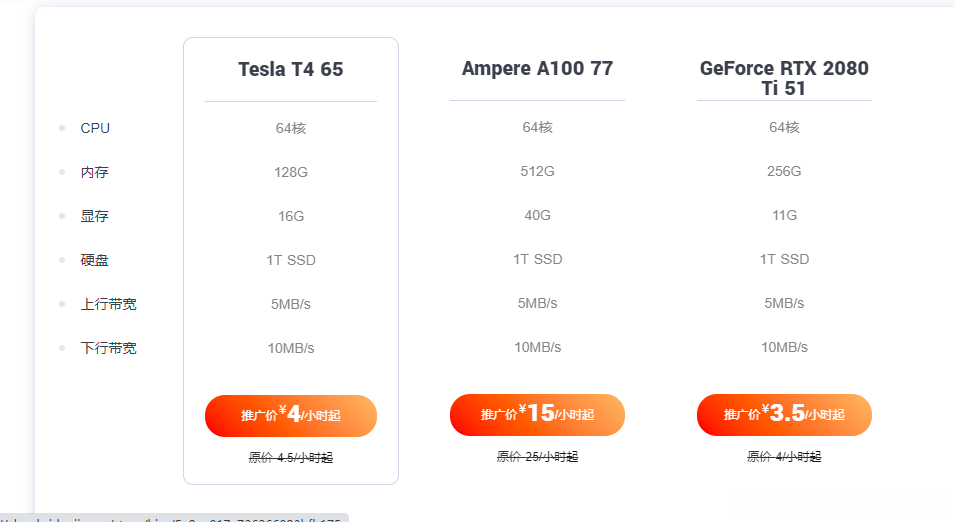Click the 下行带宽 row label
The width and height of the screenshot is (955, 522).
coord(108,348)
